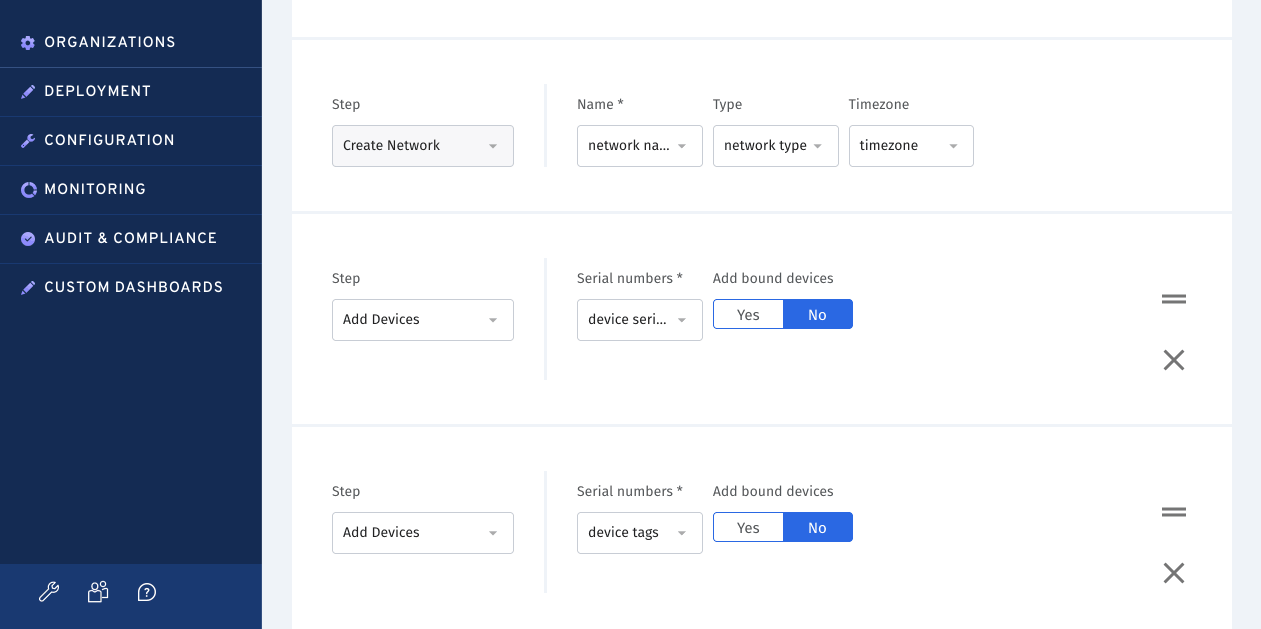Click the users icon in the bottom bar
The width and height of the screenshot is (1261, 629).
(98, 592)
